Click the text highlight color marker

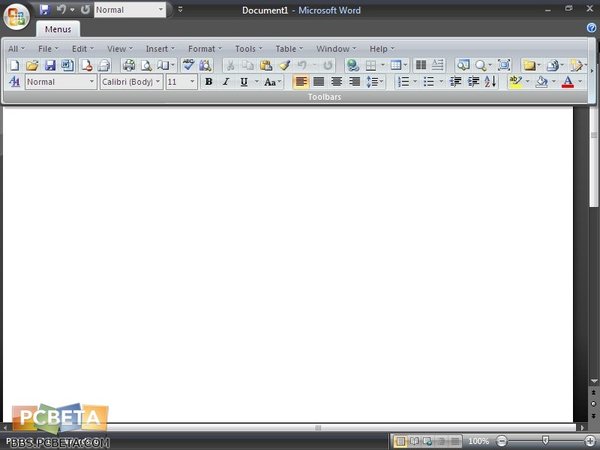pos(515,82)
